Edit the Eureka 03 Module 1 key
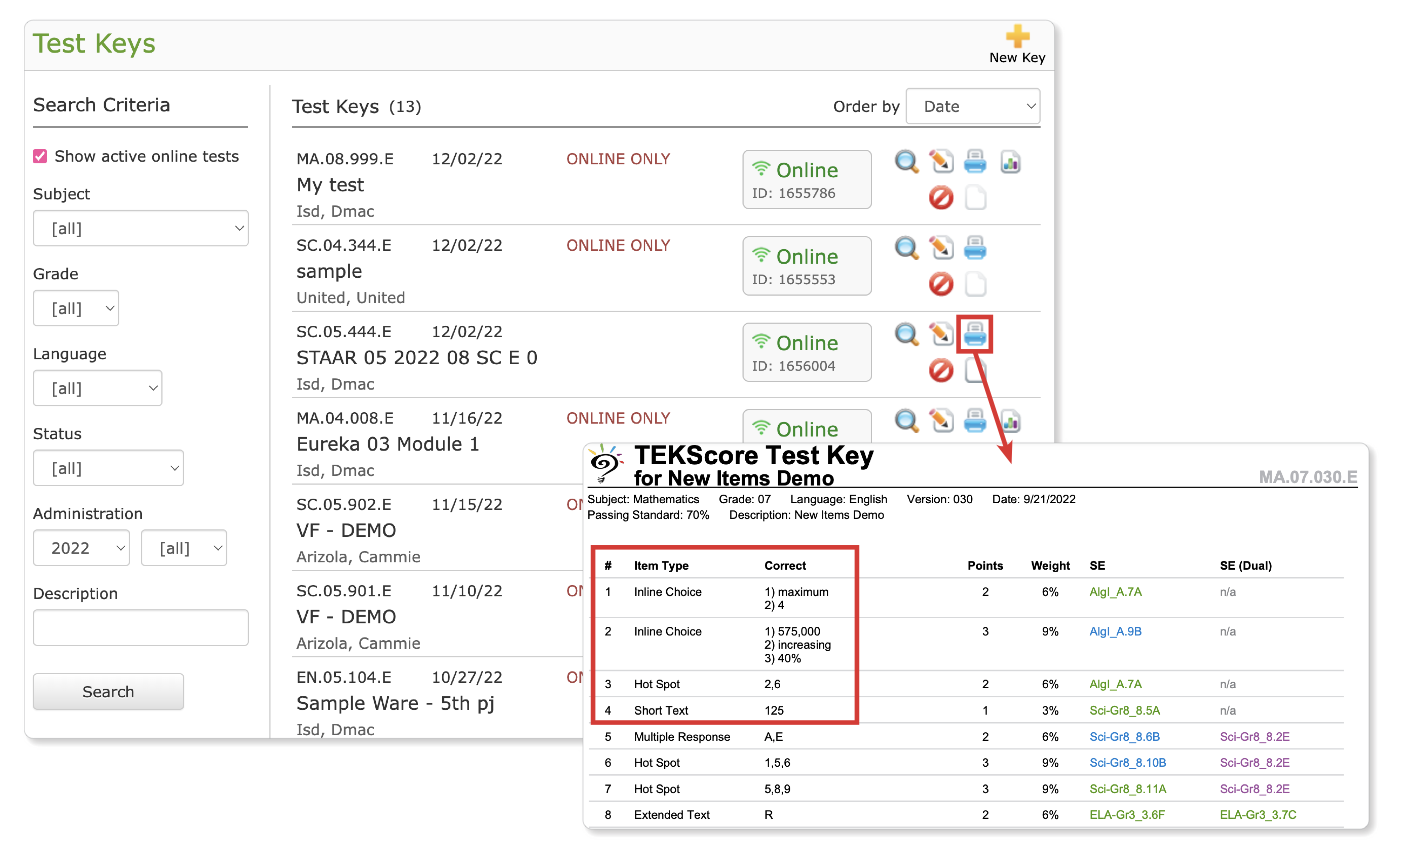1402x846 pixels. pos(941,420)
